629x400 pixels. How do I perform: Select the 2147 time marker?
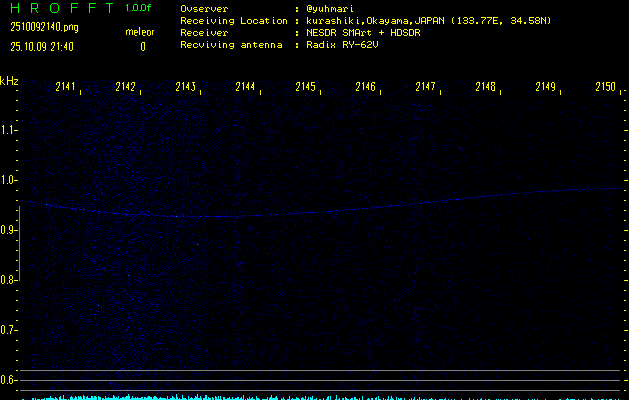[426, 88]
